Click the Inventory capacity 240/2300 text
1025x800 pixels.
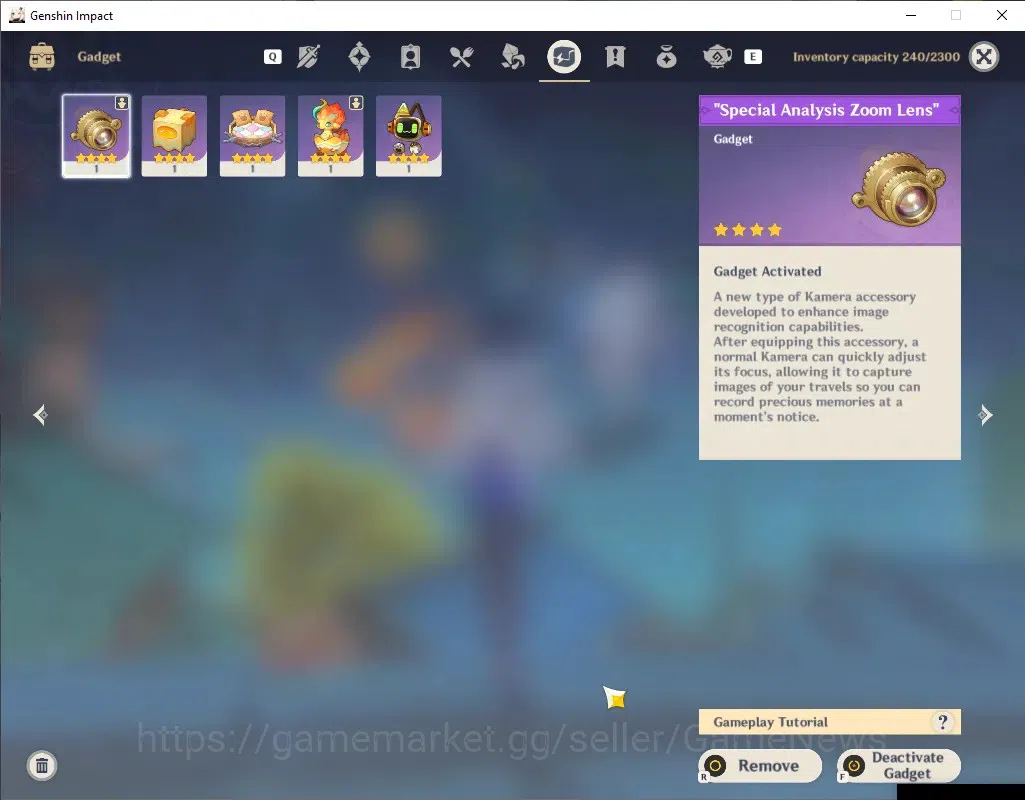(x=876, y=57)
